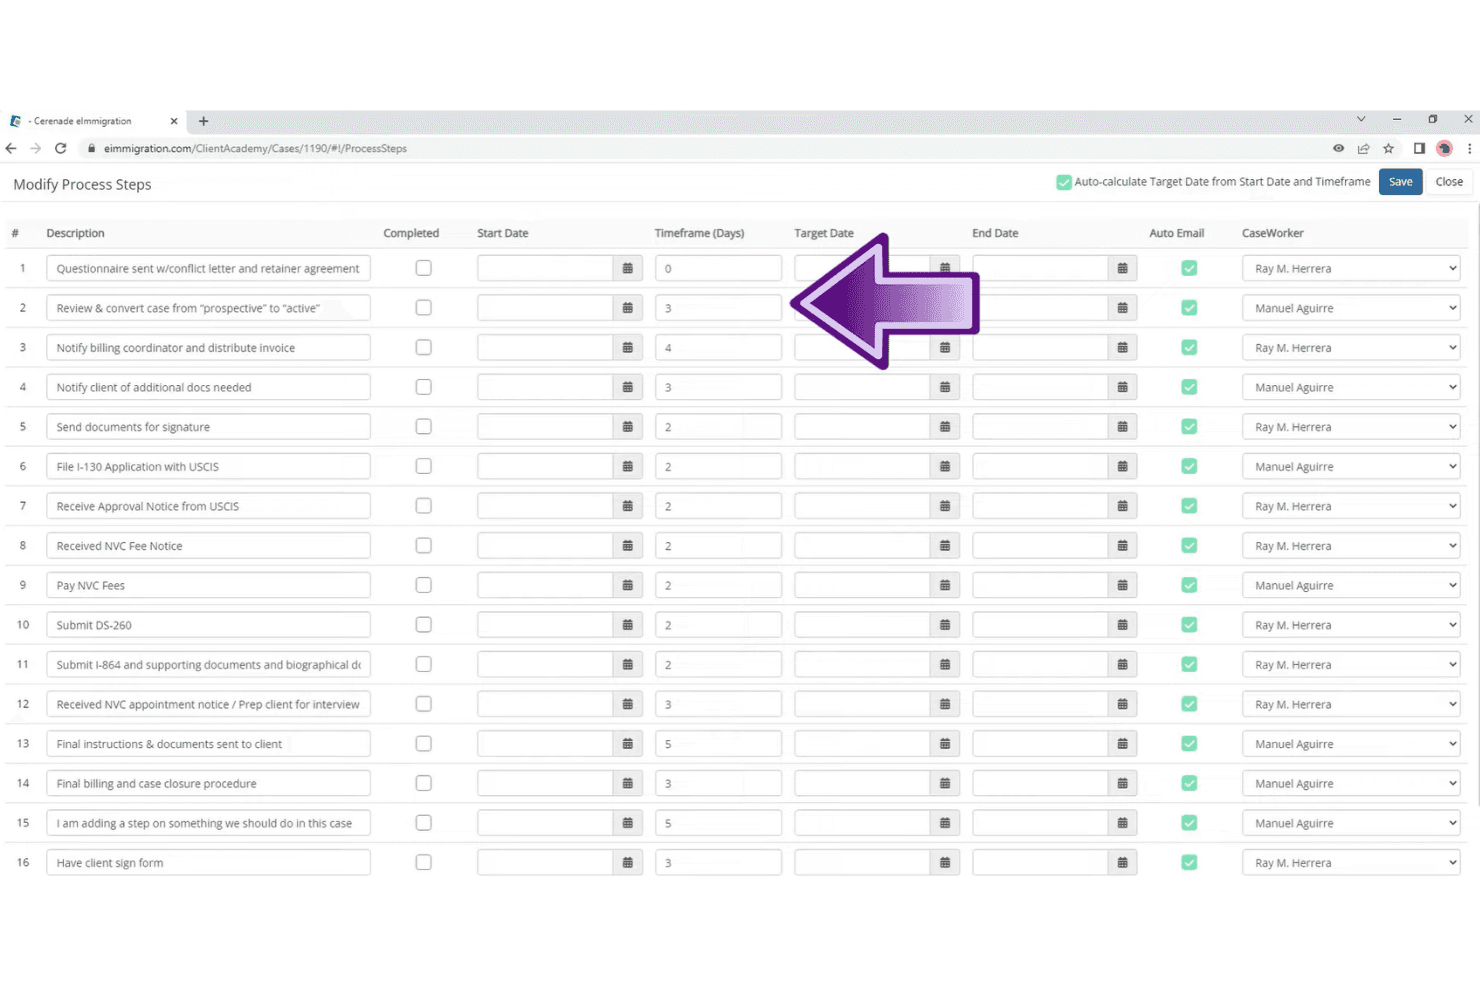Screen dimensions: 1480x987
Task: Open the tab search chevron in Chrome
Action: (1361, 119)
